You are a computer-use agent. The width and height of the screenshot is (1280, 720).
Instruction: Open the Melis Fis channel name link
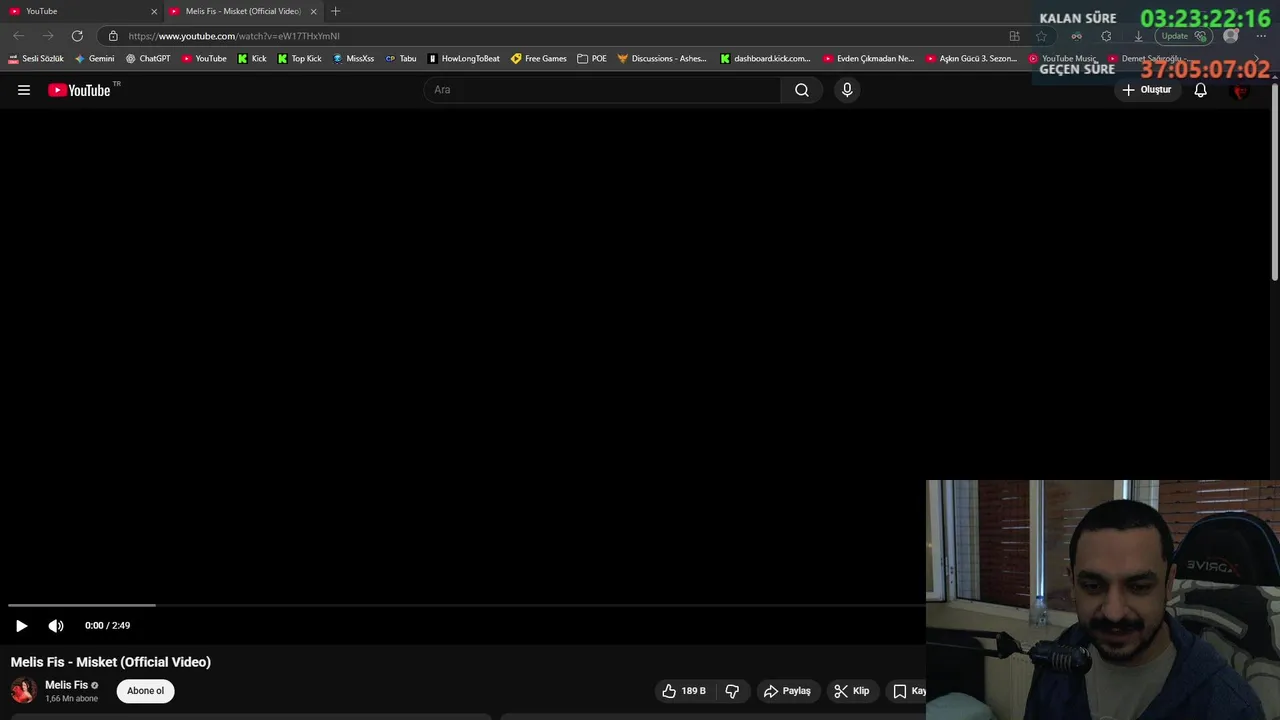point(66,685)
